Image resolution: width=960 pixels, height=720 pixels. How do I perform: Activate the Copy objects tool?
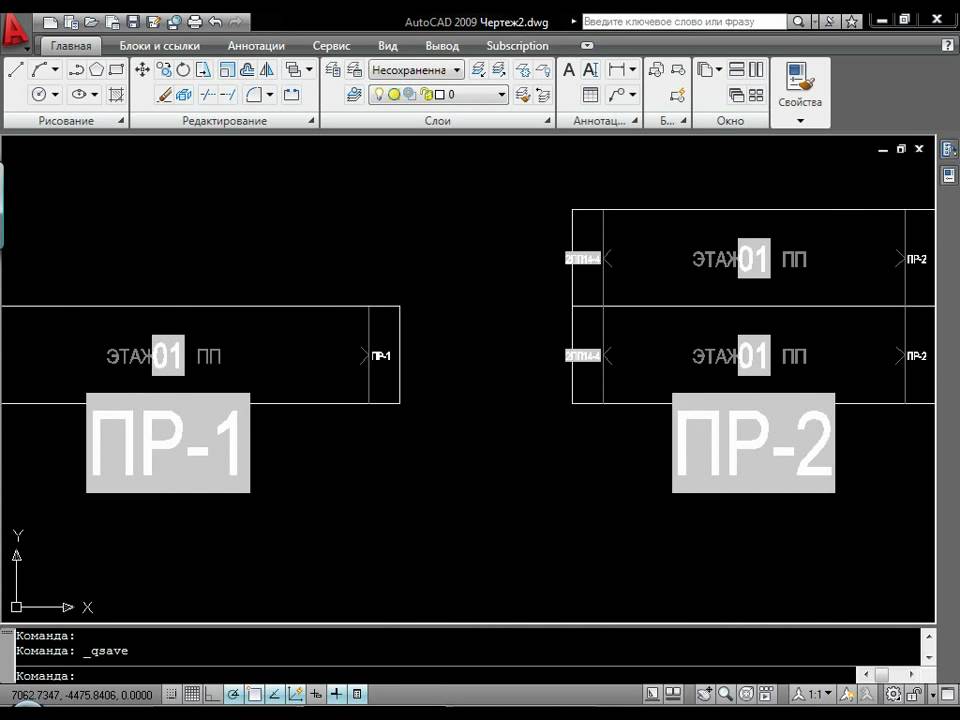(163, 70)
